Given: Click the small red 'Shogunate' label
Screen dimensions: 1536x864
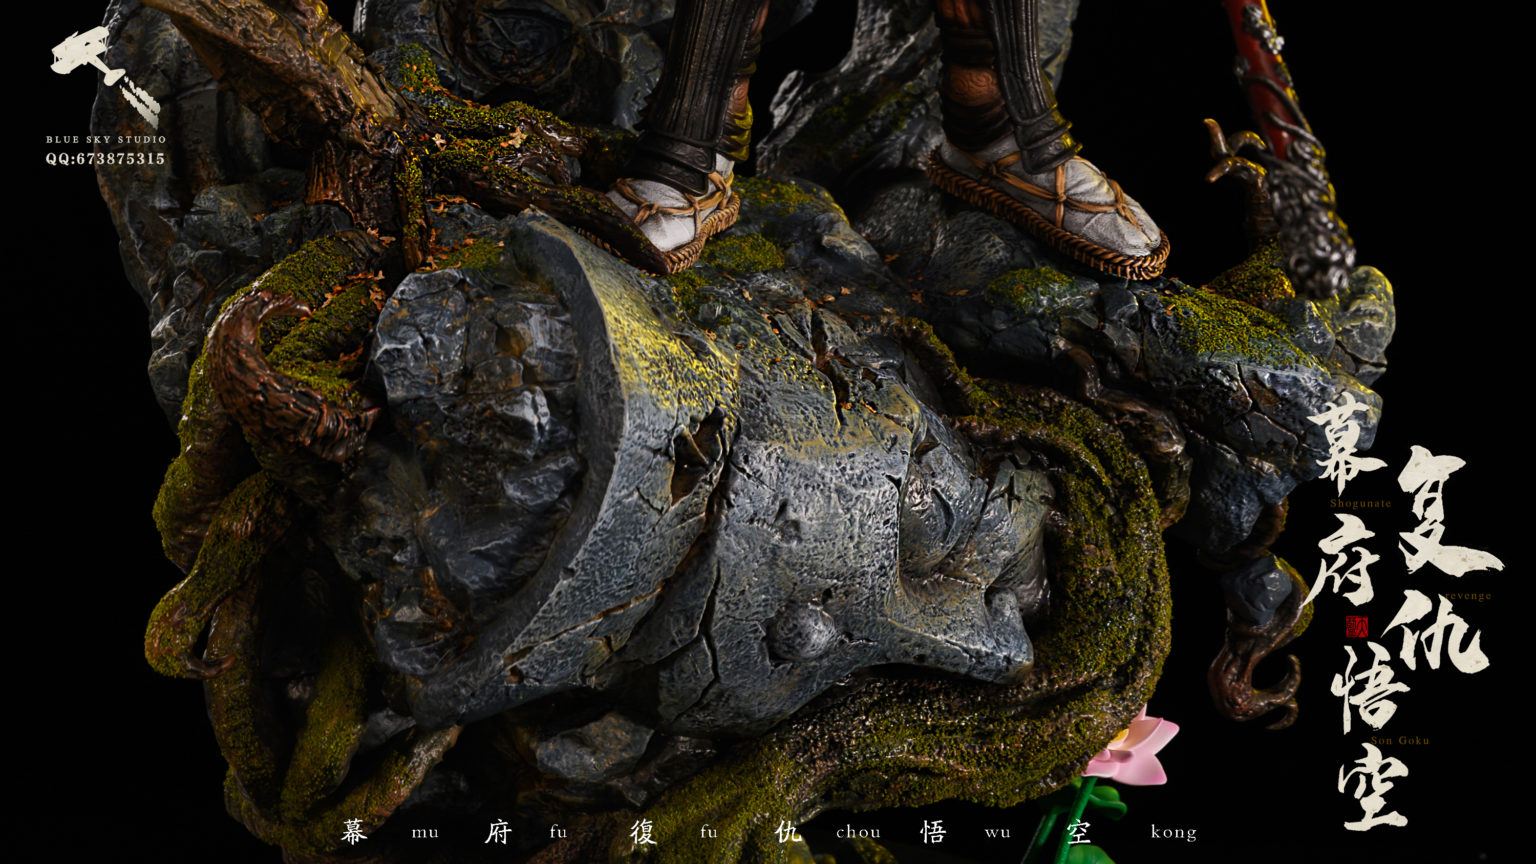Looking at the screenshot, I should click(1360, 504).
